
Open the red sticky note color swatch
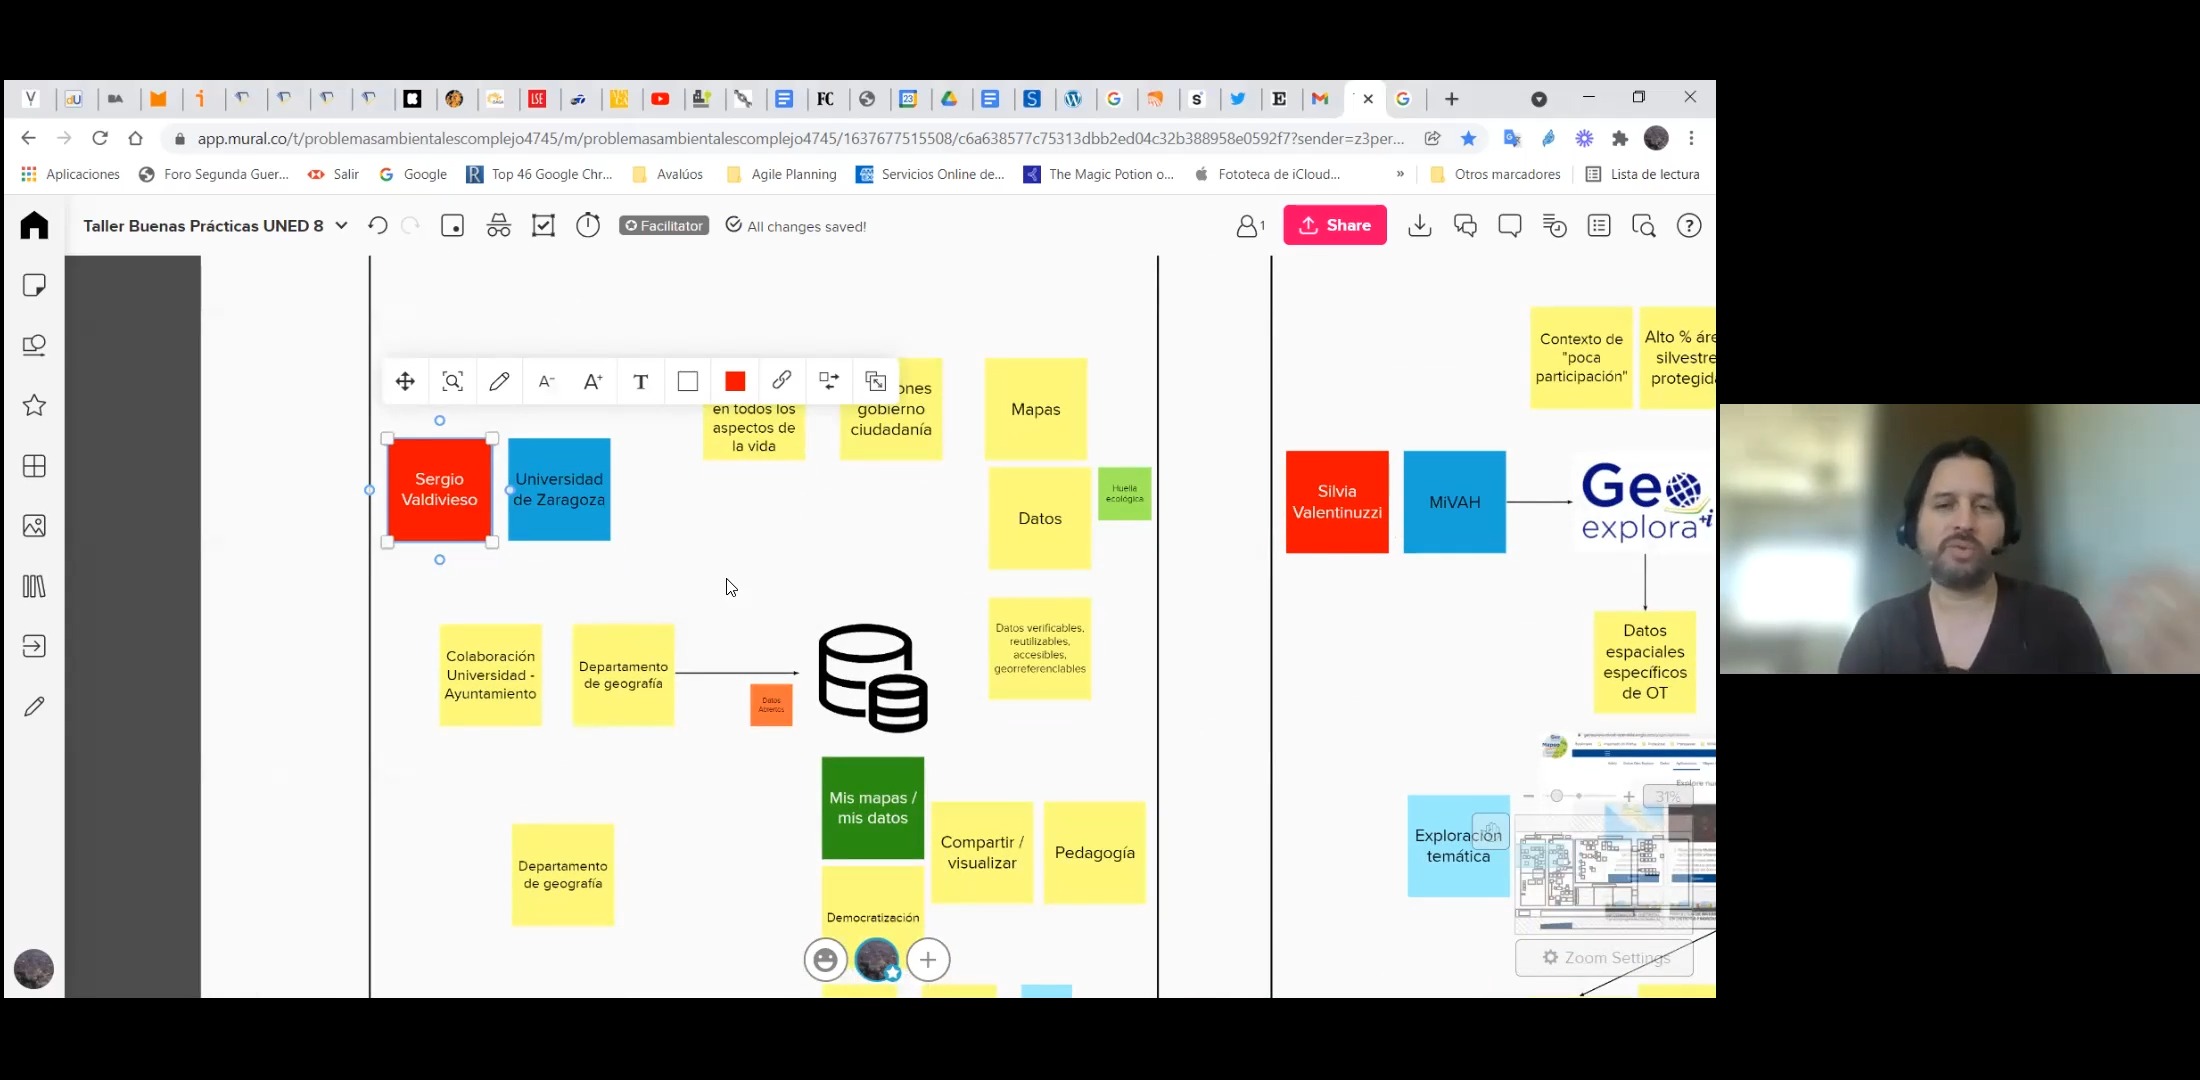pyautogui.click(x=735, y=381)
